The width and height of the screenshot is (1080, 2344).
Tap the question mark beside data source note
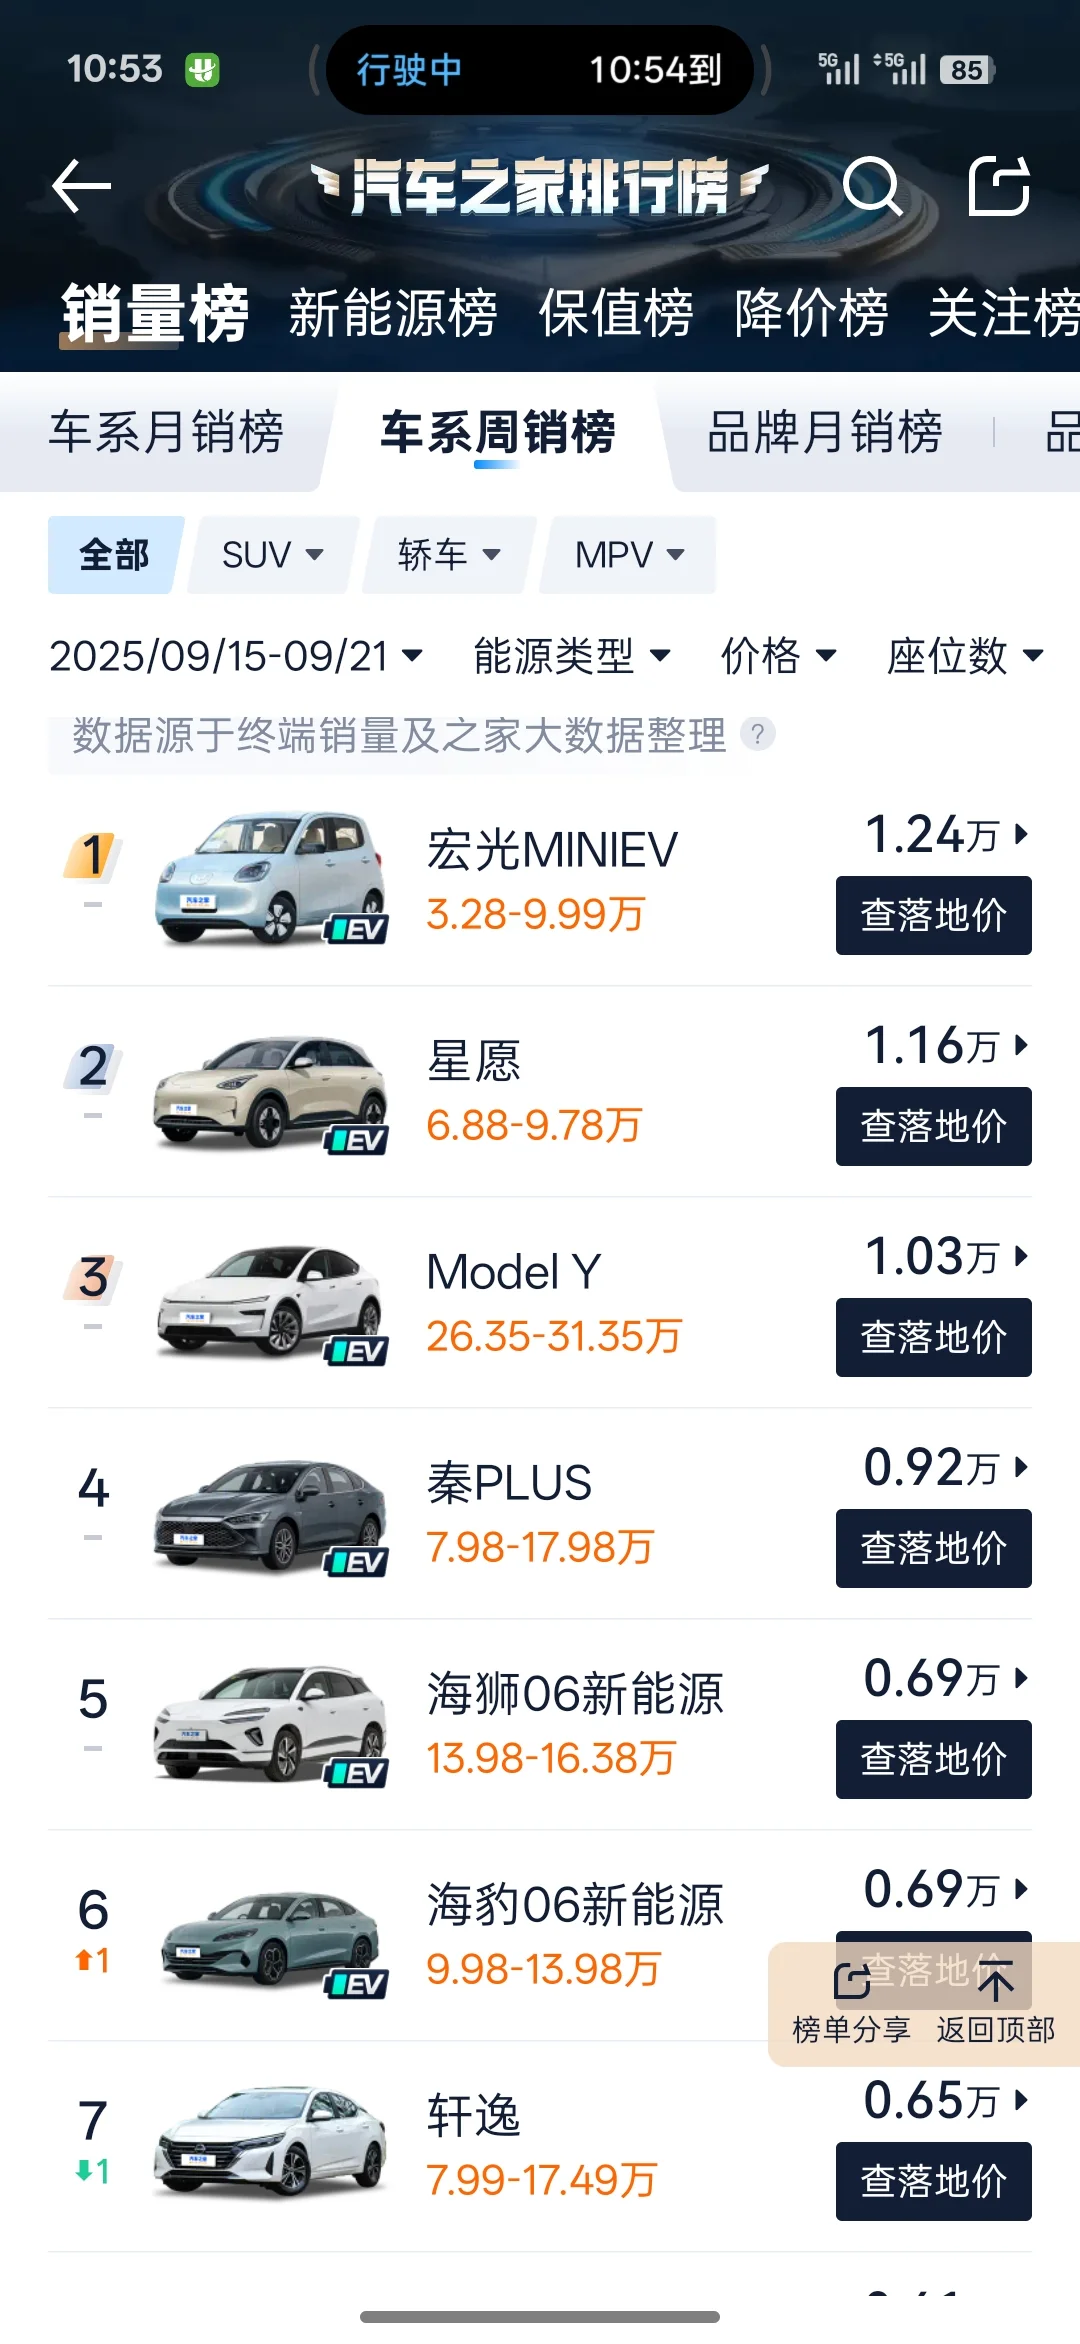[758, 736]
